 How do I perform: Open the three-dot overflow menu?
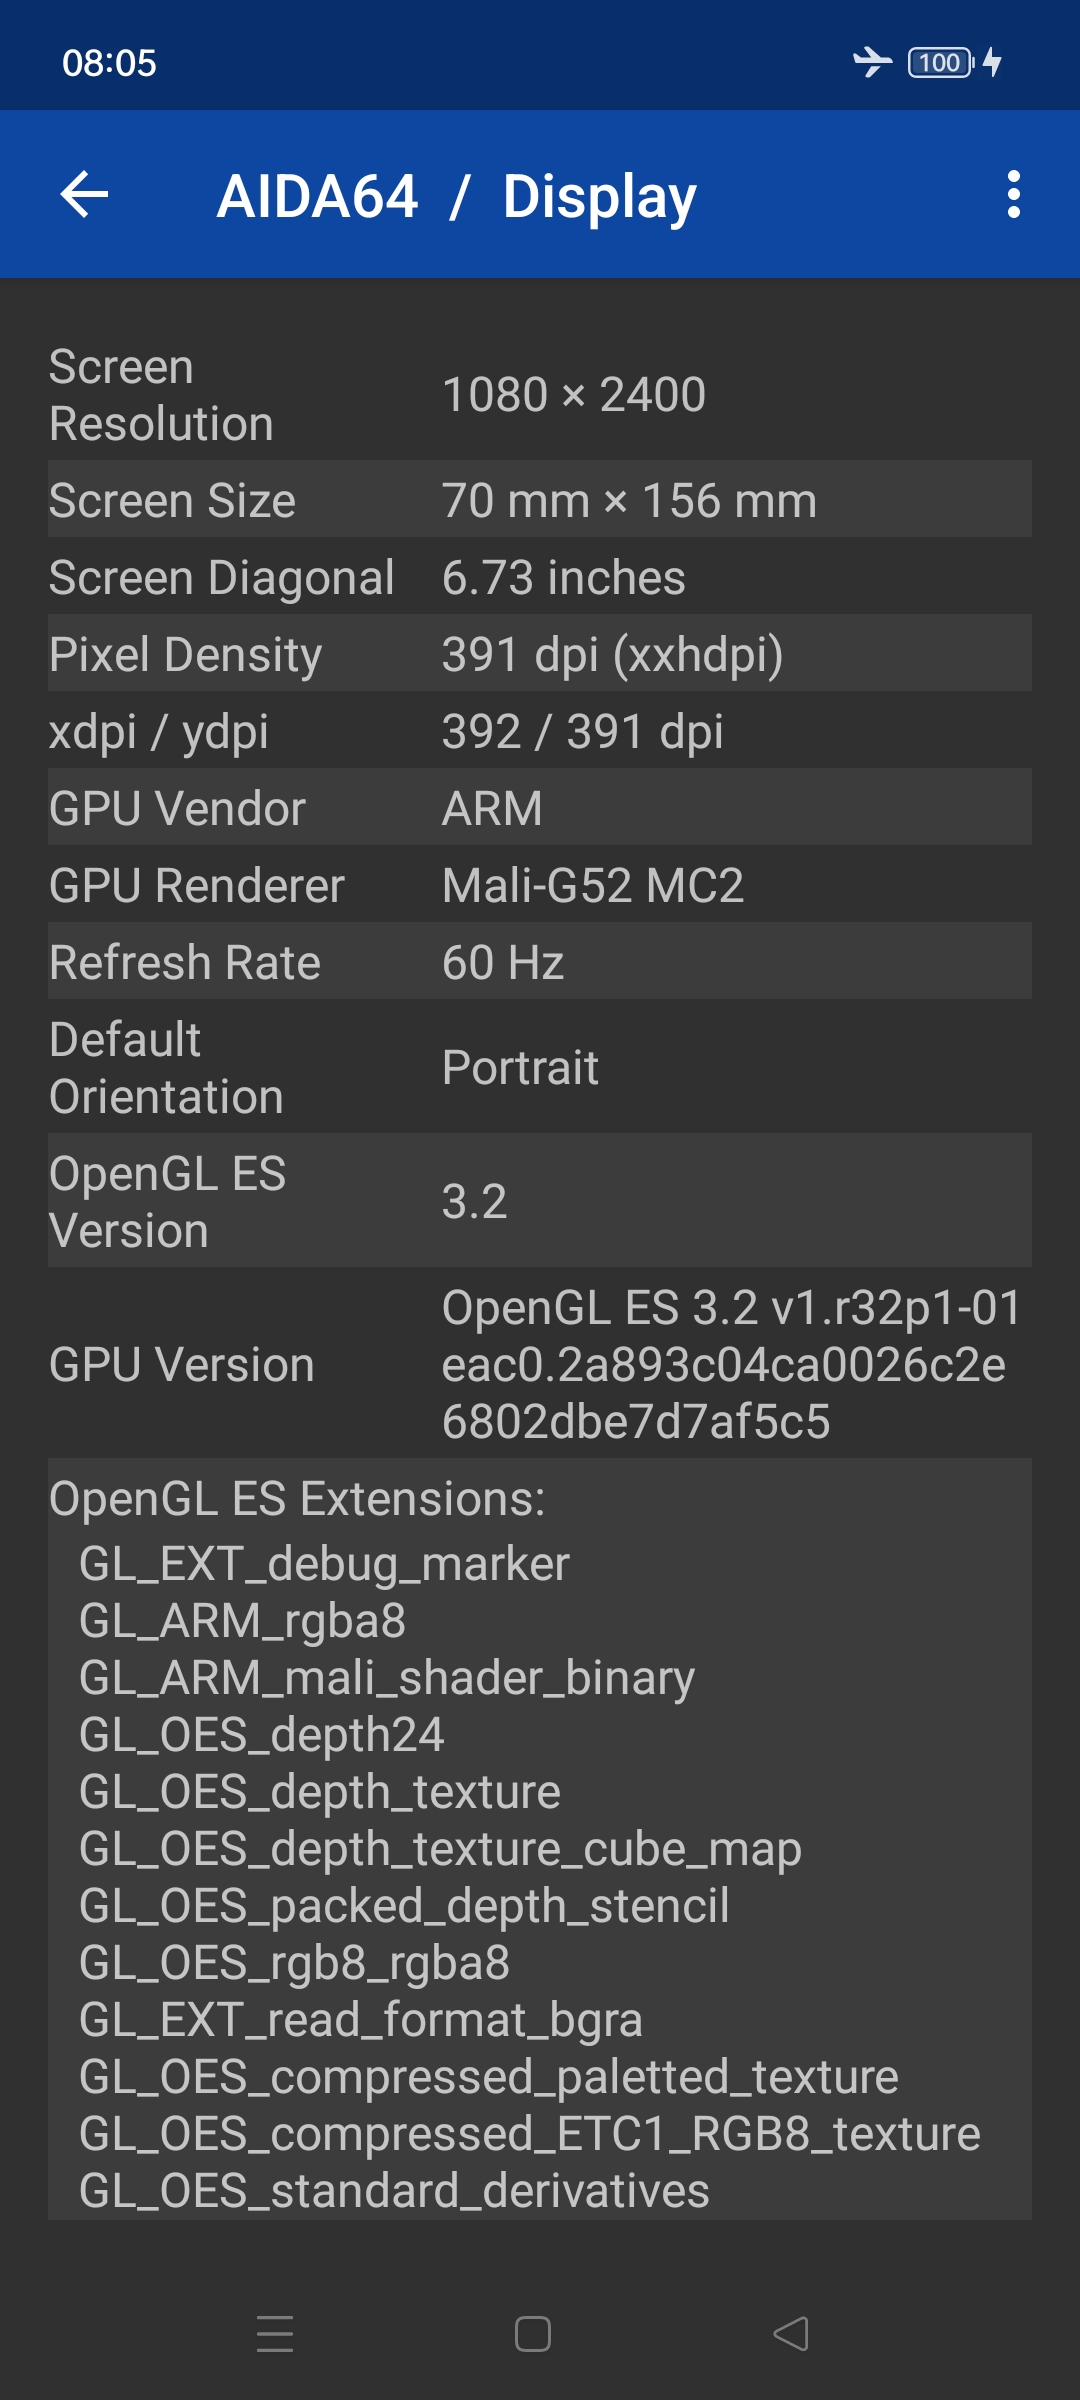[1014, 194]
